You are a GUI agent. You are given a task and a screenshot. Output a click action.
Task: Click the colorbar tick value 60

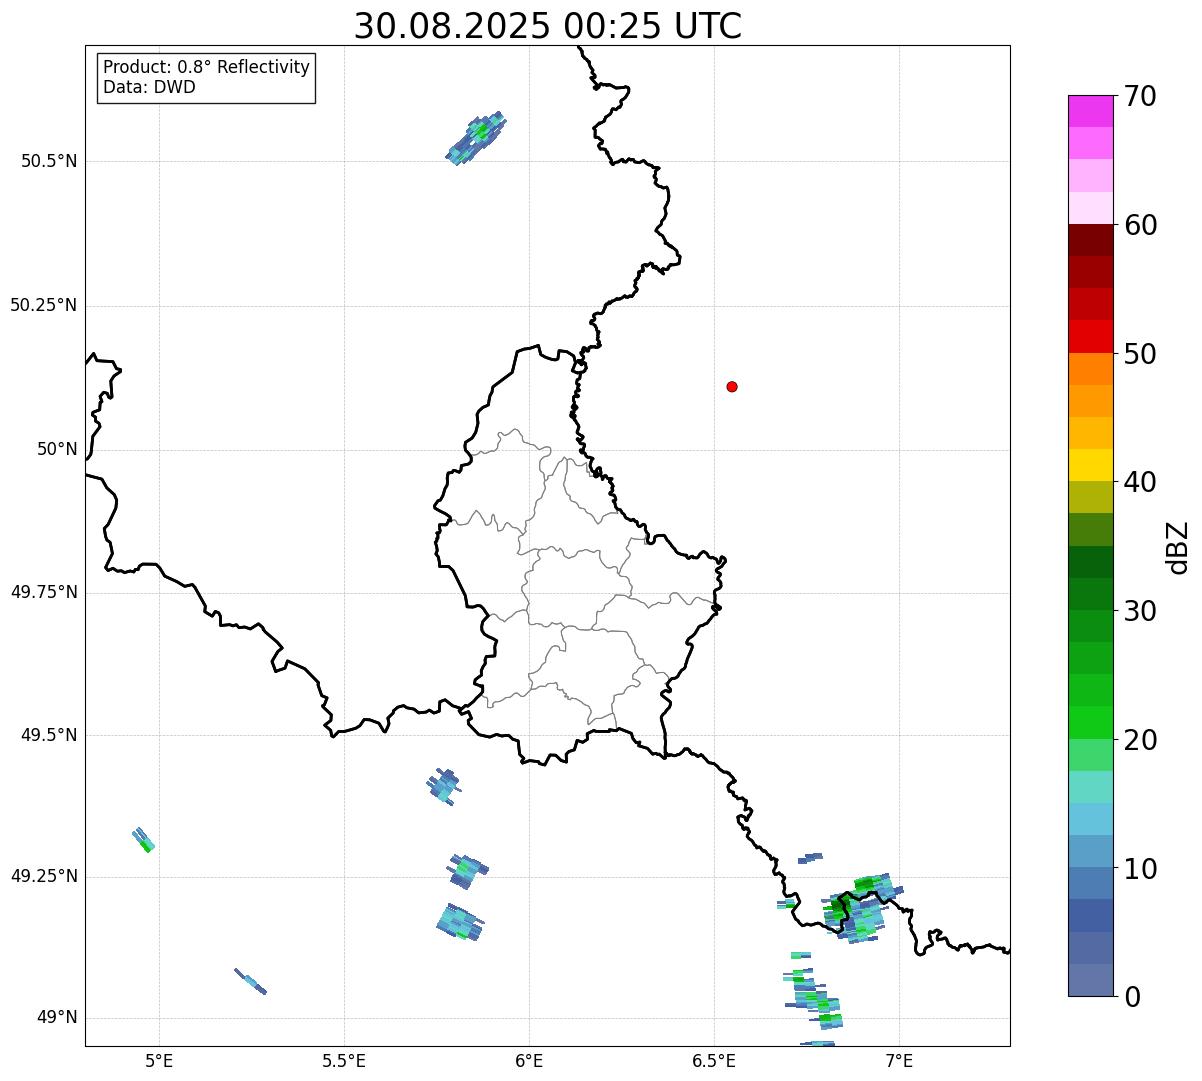coord(1140,225)
